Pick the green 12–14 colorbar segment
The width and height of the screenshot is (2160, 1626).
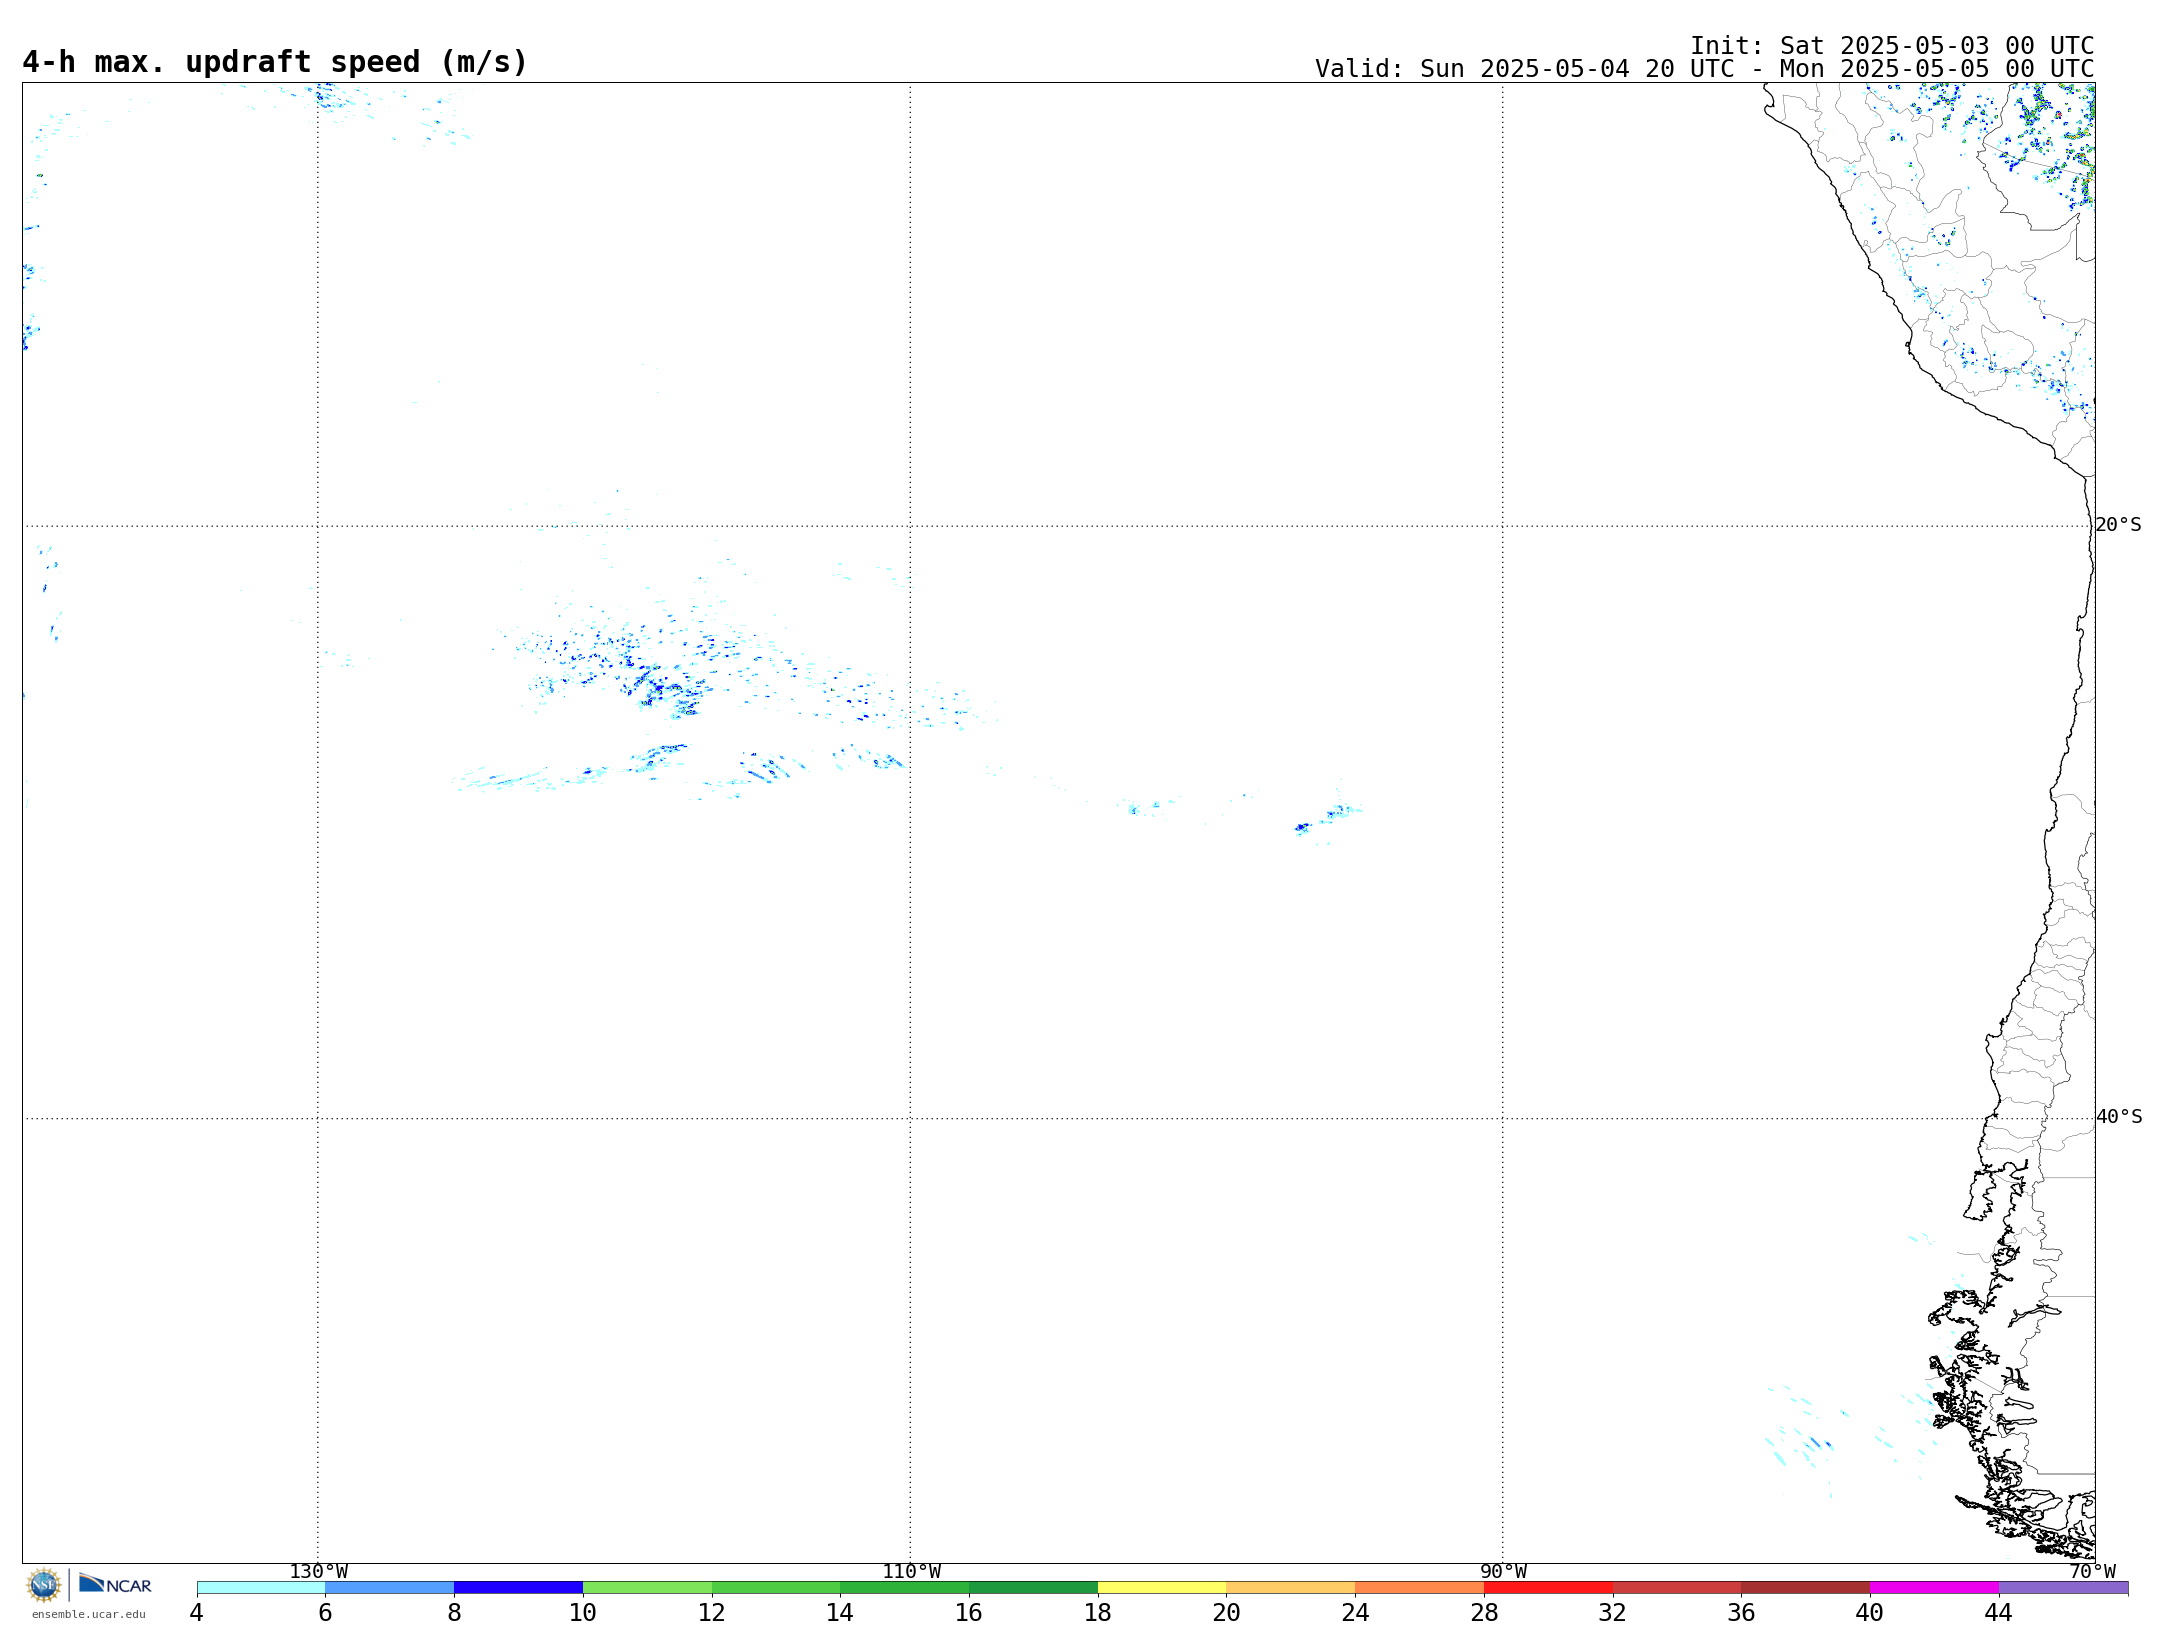(x=776, y=1587)
